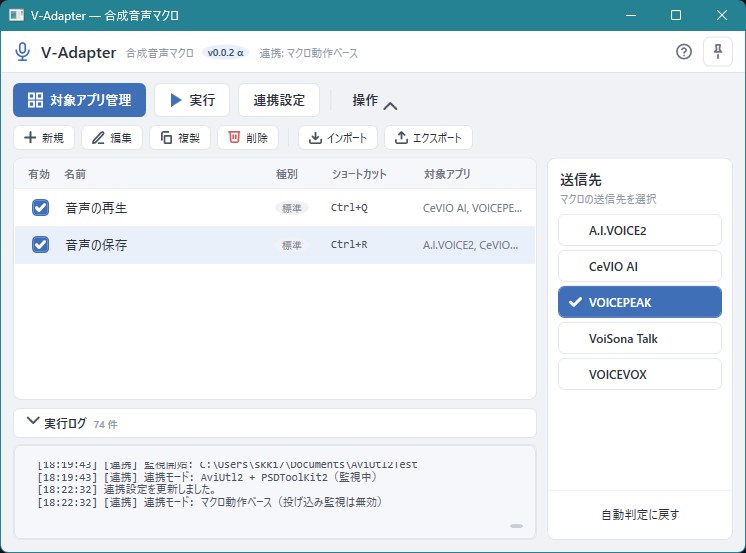The image size is (746, 553).
Task: Click the 74 件 log count
Action: (x=105, y=424)
